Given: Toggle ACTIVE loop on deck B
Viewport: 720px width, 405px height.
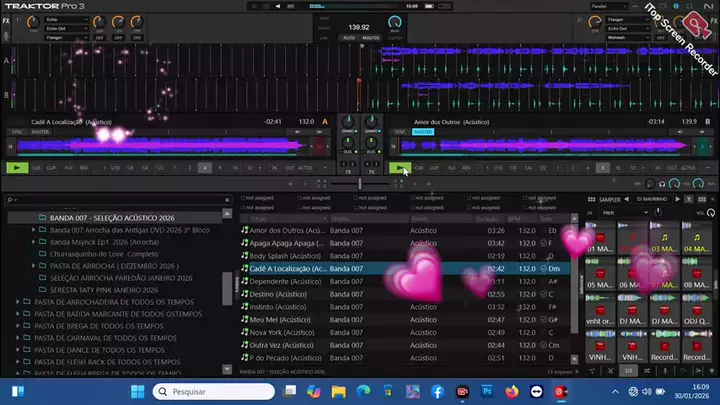Looking at the screenshot, I should [x=688, y=168].
